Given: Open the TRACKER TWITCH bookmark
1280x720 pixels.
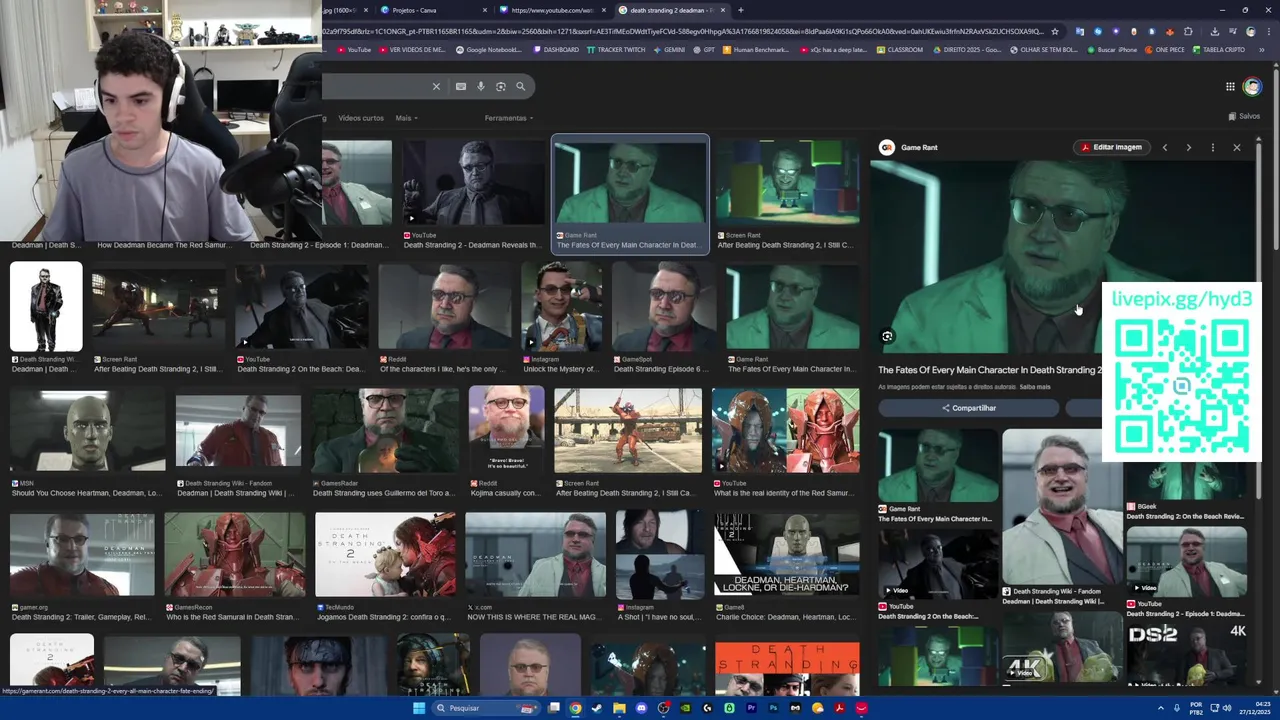Looking at the screenshot, I should click(x=616, y=50).
